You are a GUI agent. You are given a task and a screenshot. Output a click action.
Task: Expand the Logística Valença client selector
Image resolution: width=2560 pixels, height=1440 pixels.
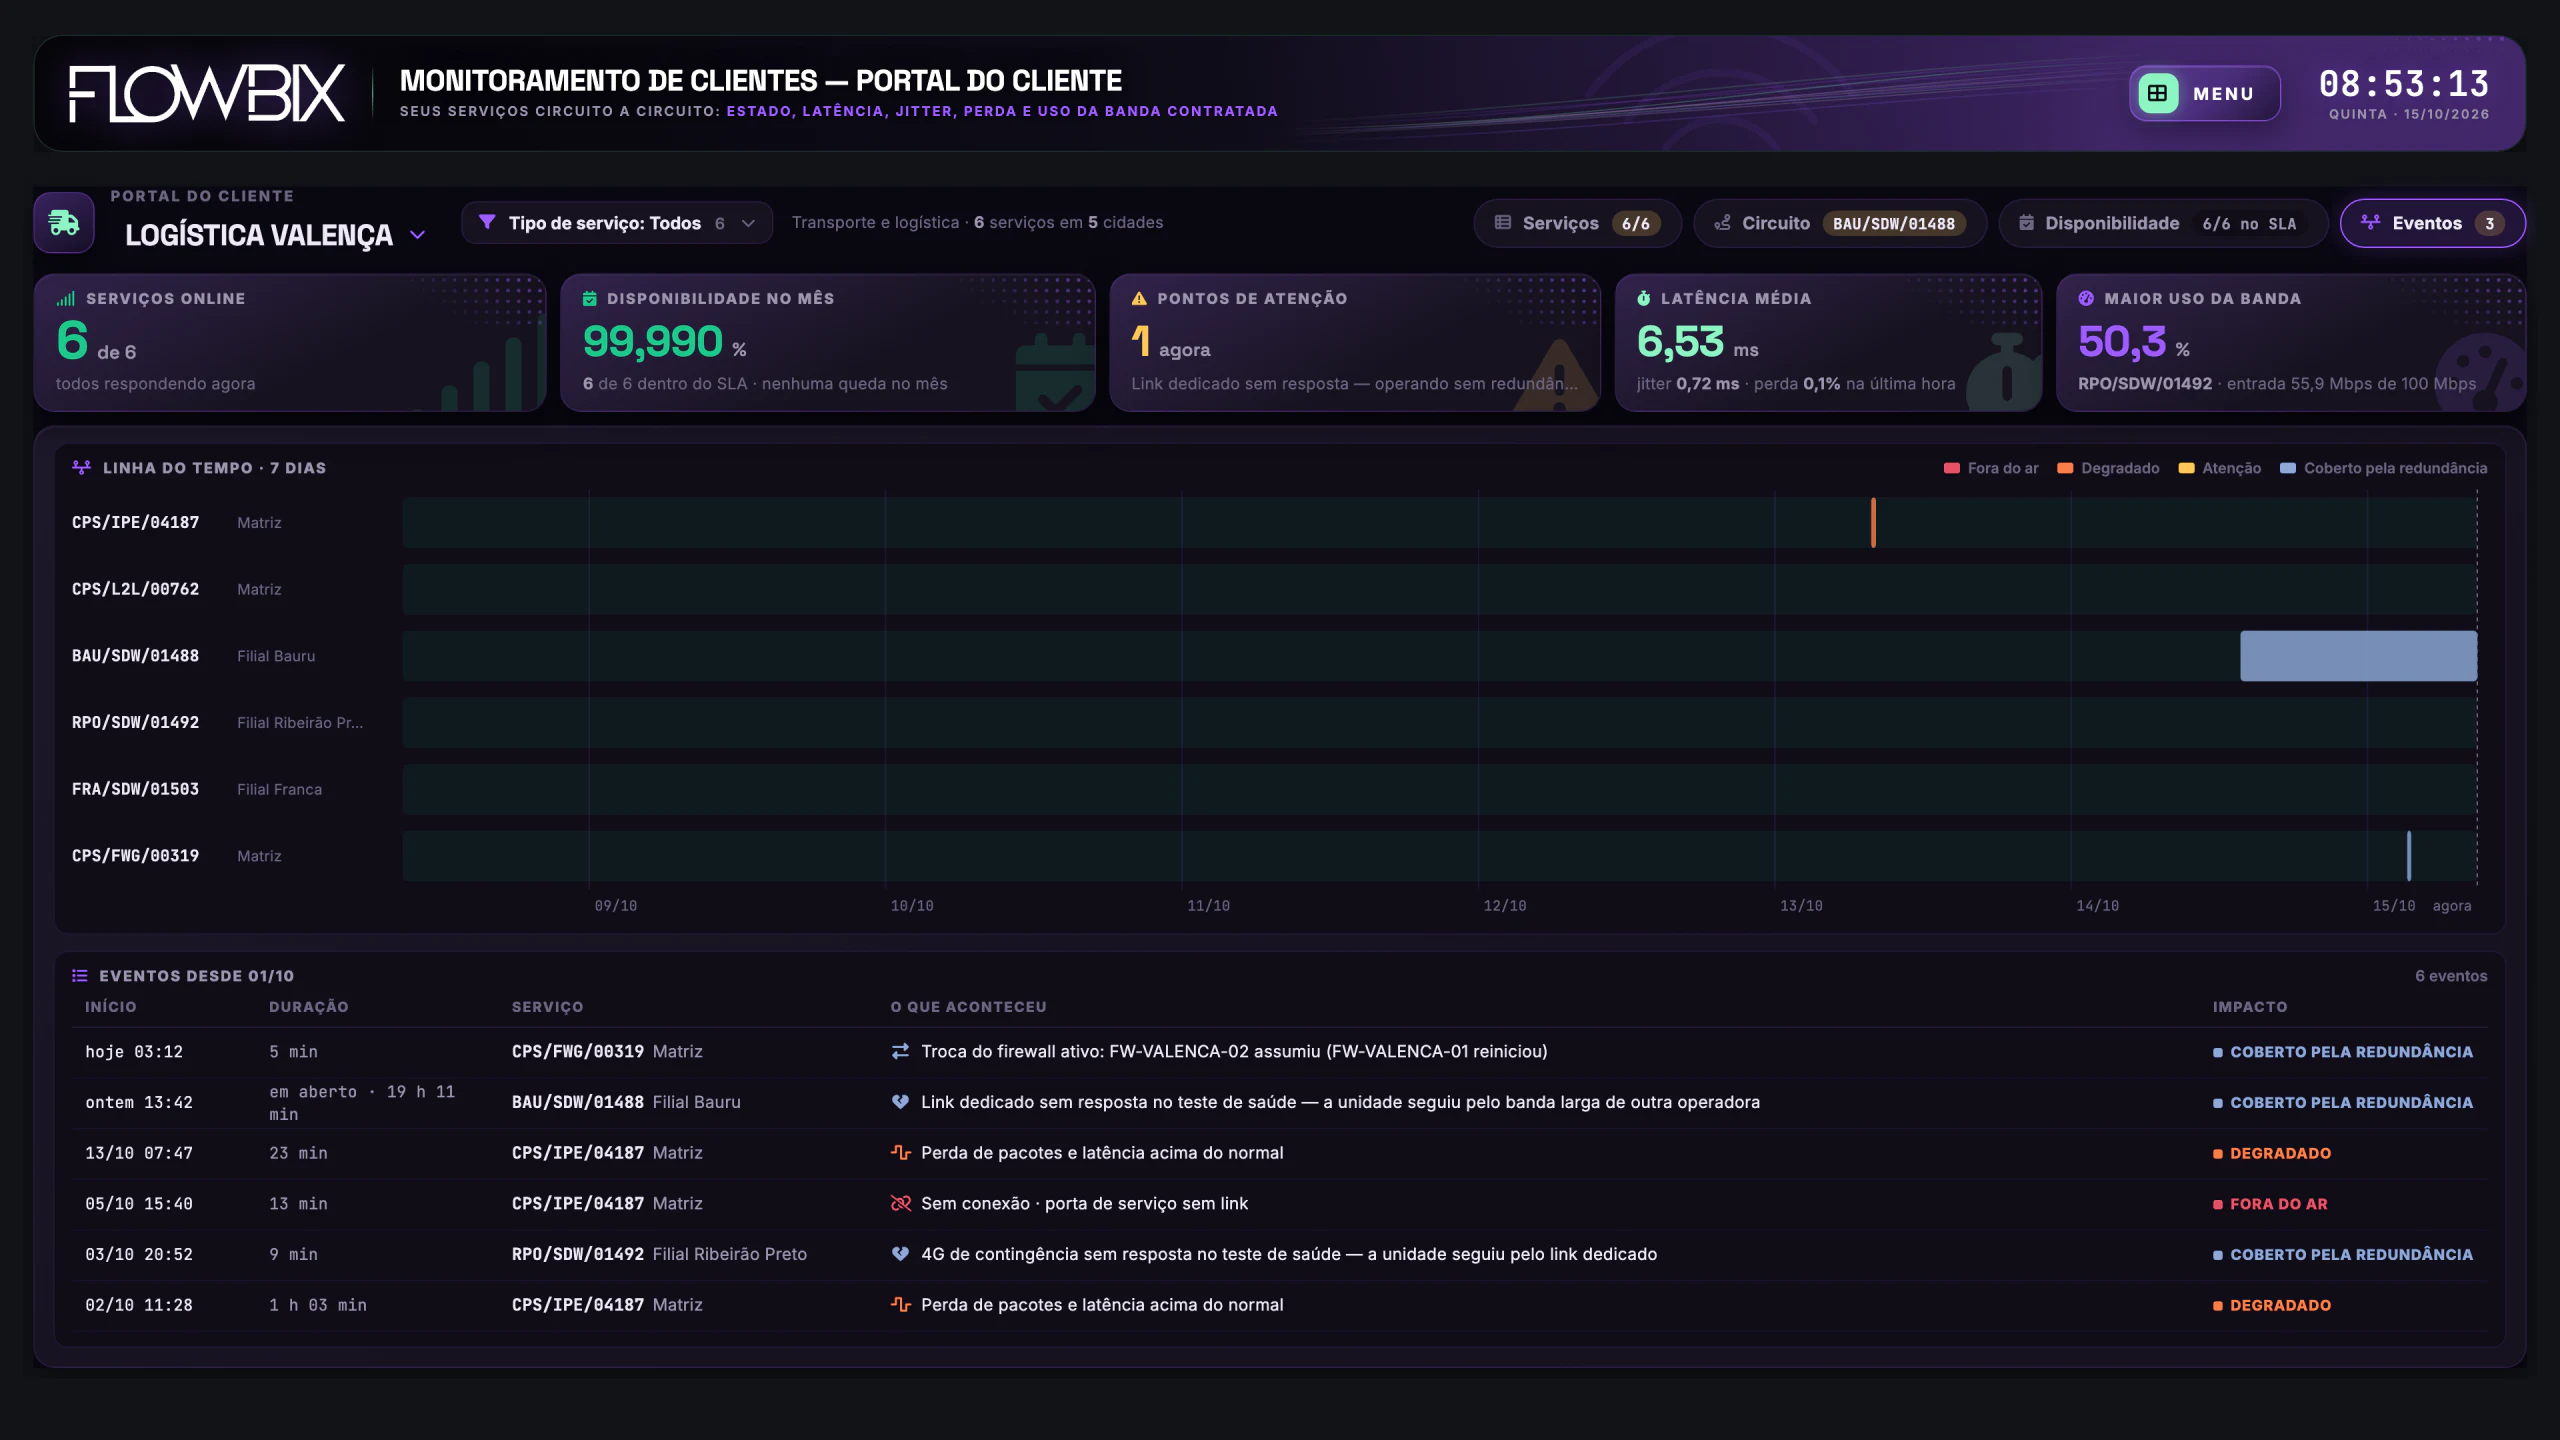[x=275, y=235]
